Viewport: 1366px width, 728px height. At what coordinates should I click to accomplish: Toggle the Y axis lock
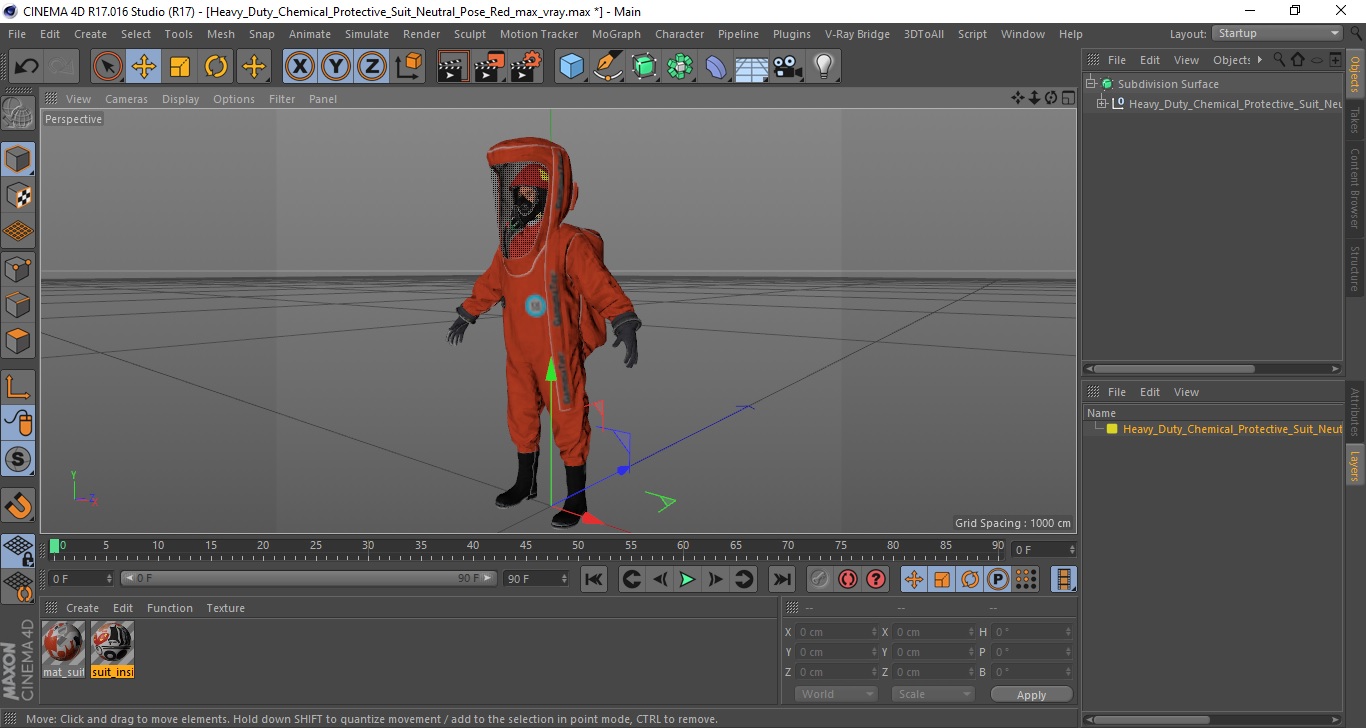[x=335, y=67]
